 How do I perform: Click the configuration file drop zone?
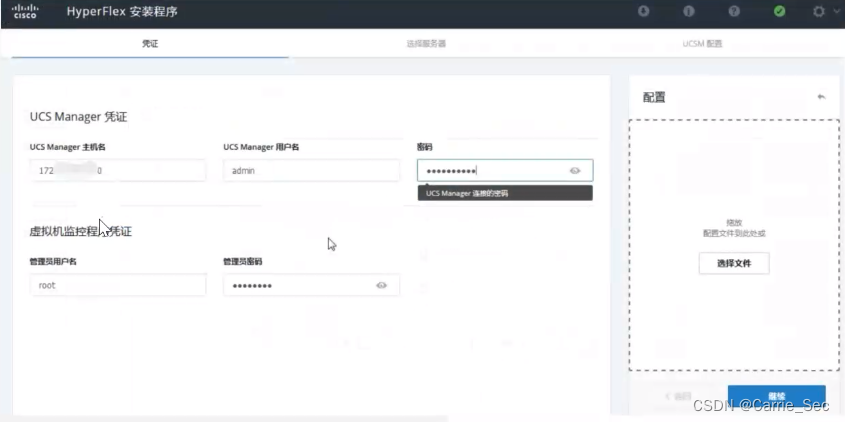[734, 245]
